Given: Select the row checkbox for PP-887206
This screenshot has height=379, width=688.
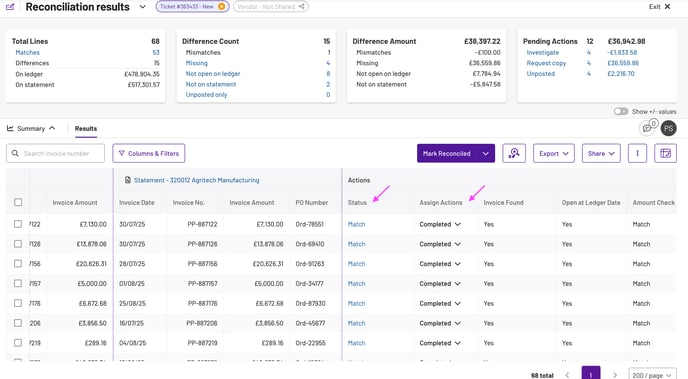Looking at the screenshot, I should [18, 322].
